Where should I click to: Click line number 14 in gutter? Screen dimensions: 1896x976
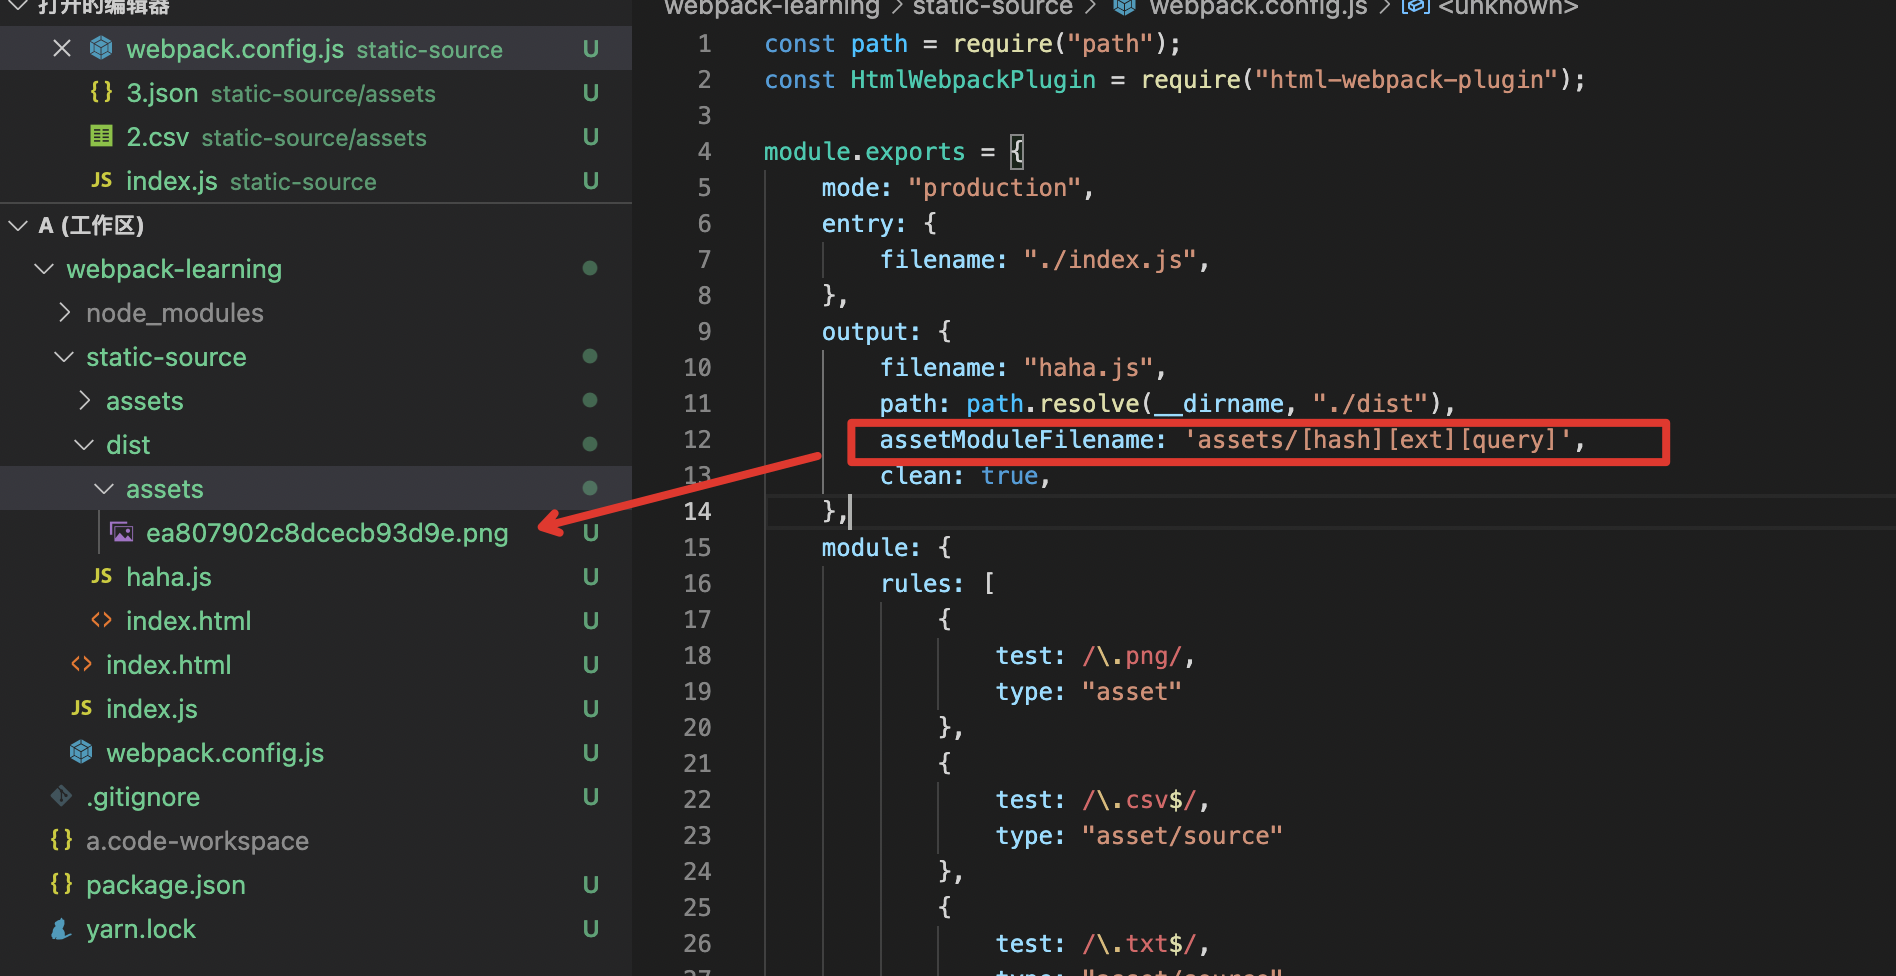tap(697, 511)
